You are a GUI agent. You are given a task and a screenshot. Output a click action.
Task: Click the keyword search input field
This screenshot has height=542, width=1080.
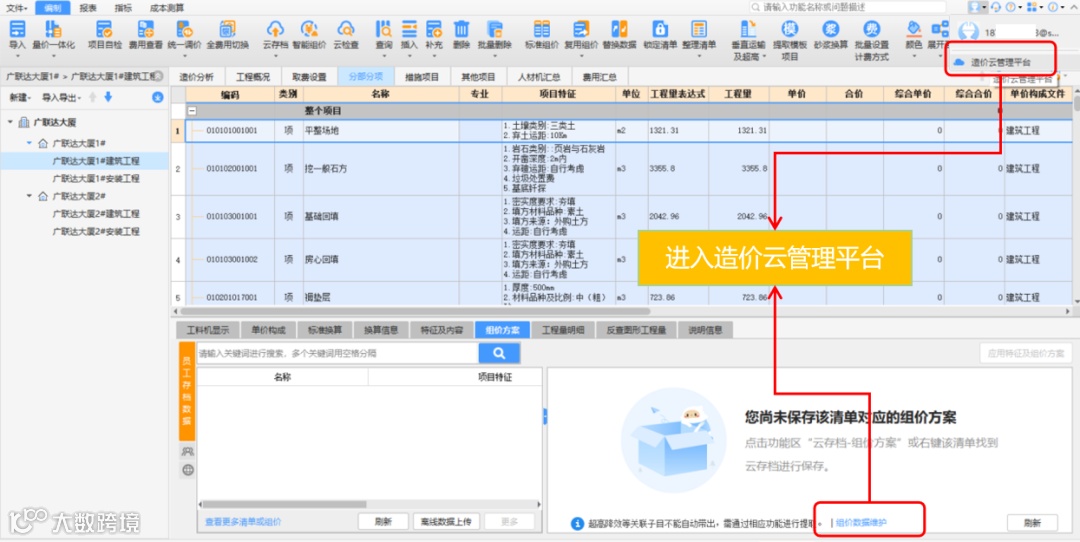point(338,353)
